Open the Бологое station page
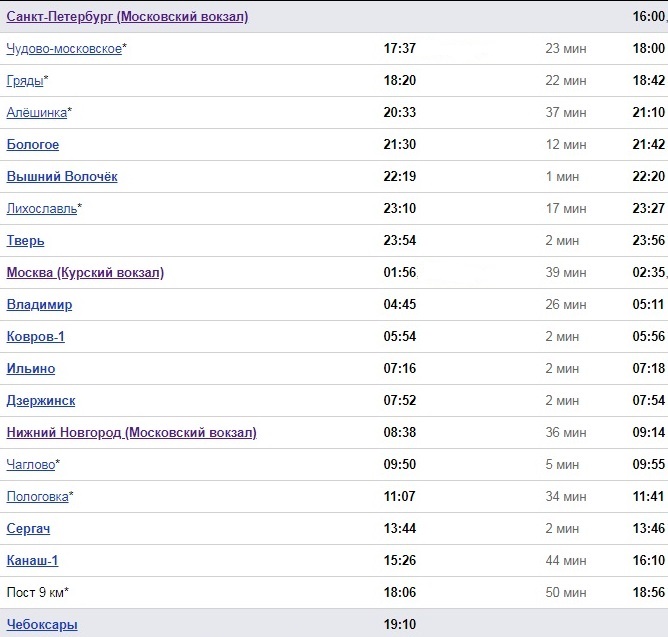Viewport: 668px width, 637px height. 33,145
